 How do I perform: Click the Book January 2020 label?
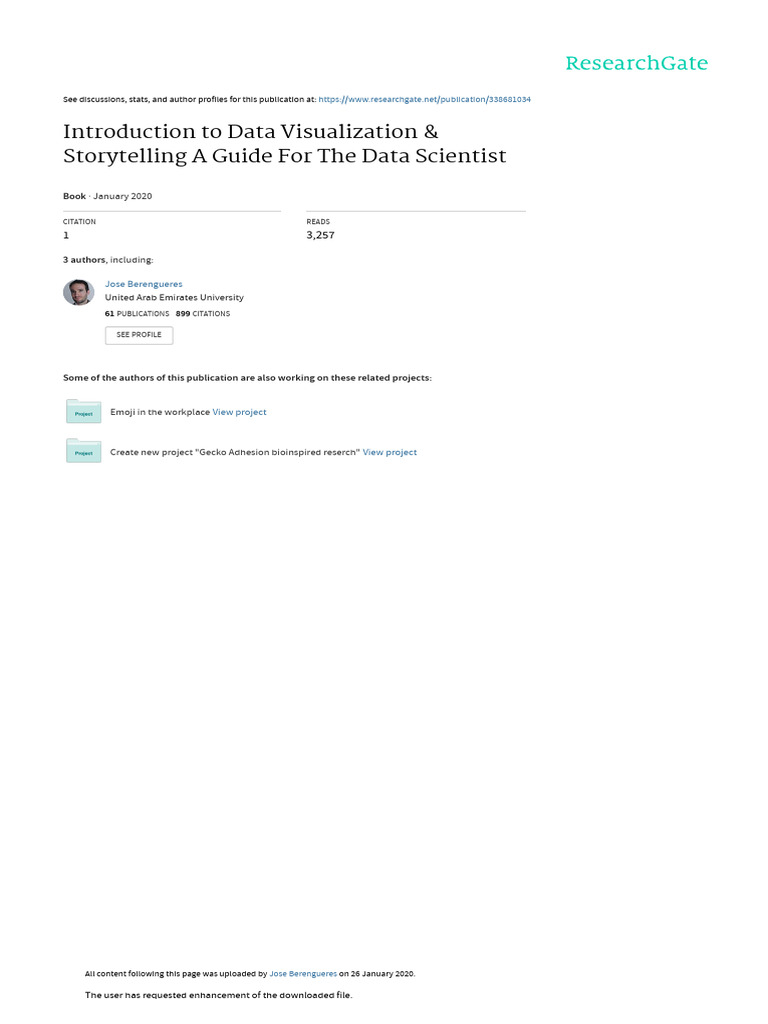click(107, 196)
